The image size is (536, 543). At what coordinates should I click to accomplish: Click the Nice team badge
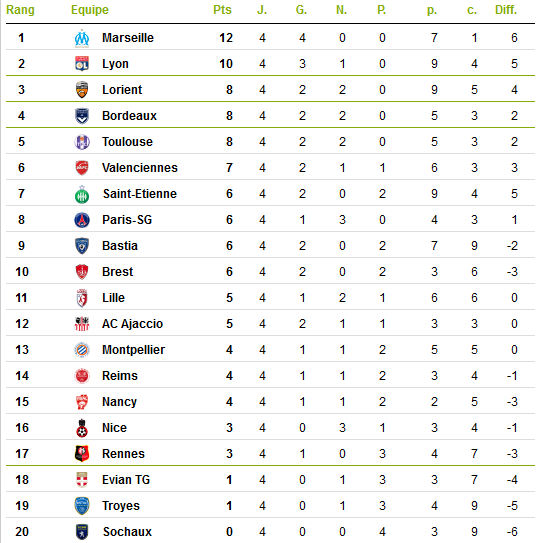pos(82,428)
